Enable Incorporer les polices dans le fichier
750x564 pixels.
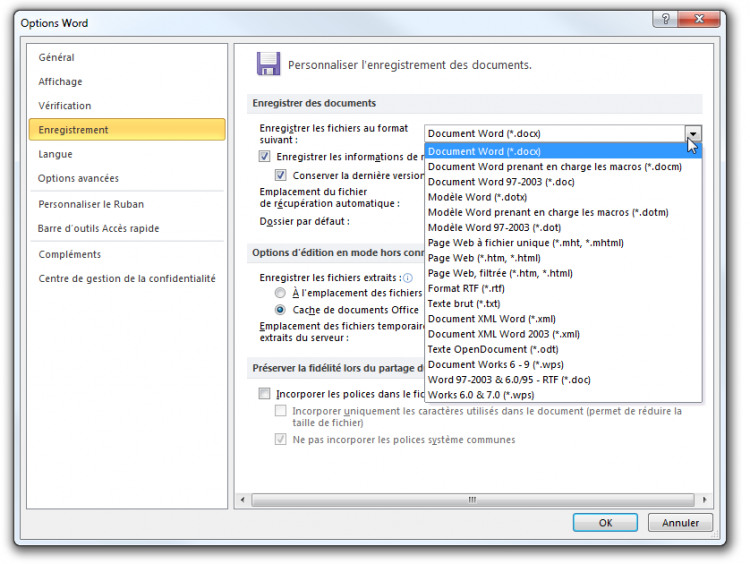pos(264,393)
